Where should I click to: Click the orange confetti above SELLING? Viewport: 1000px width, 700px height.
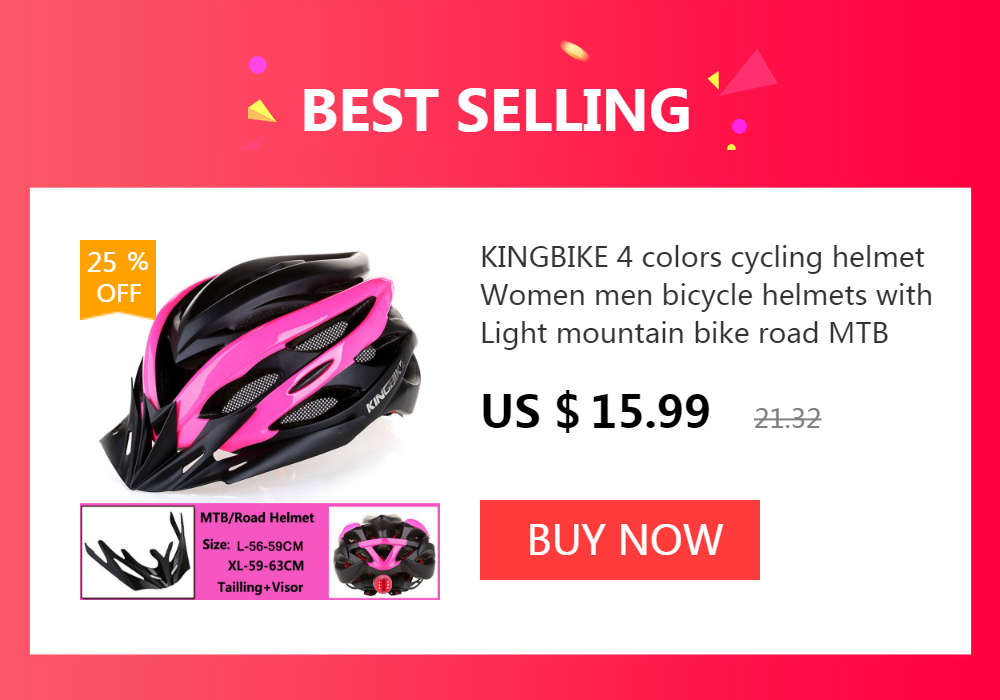coord(574,50)
